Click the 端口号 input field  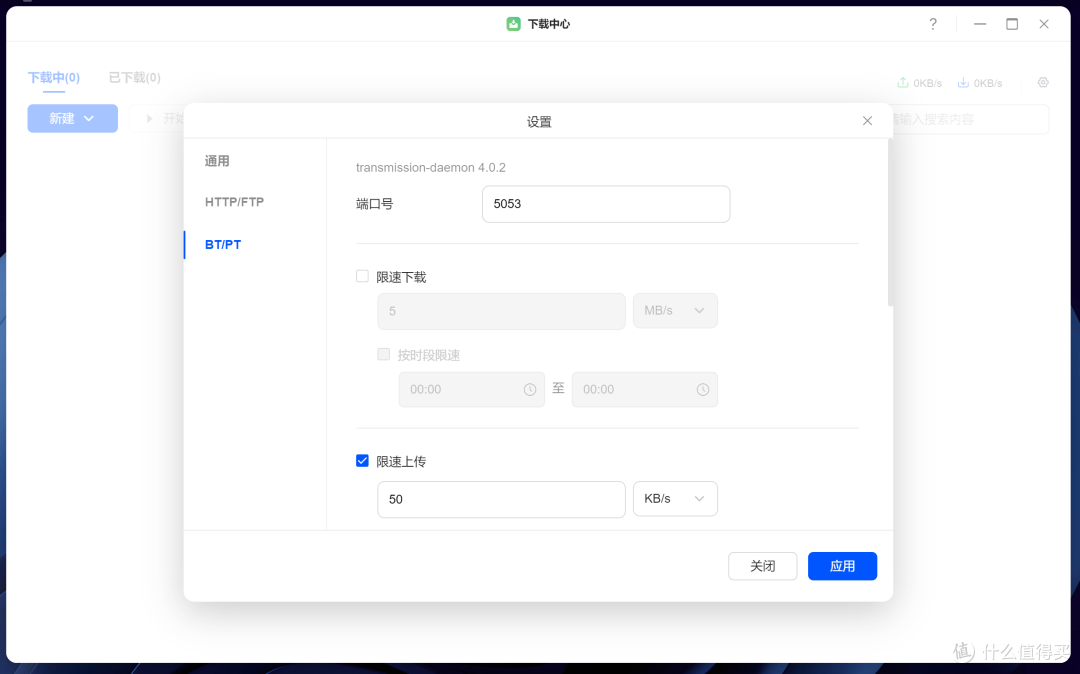pos(606,204)
